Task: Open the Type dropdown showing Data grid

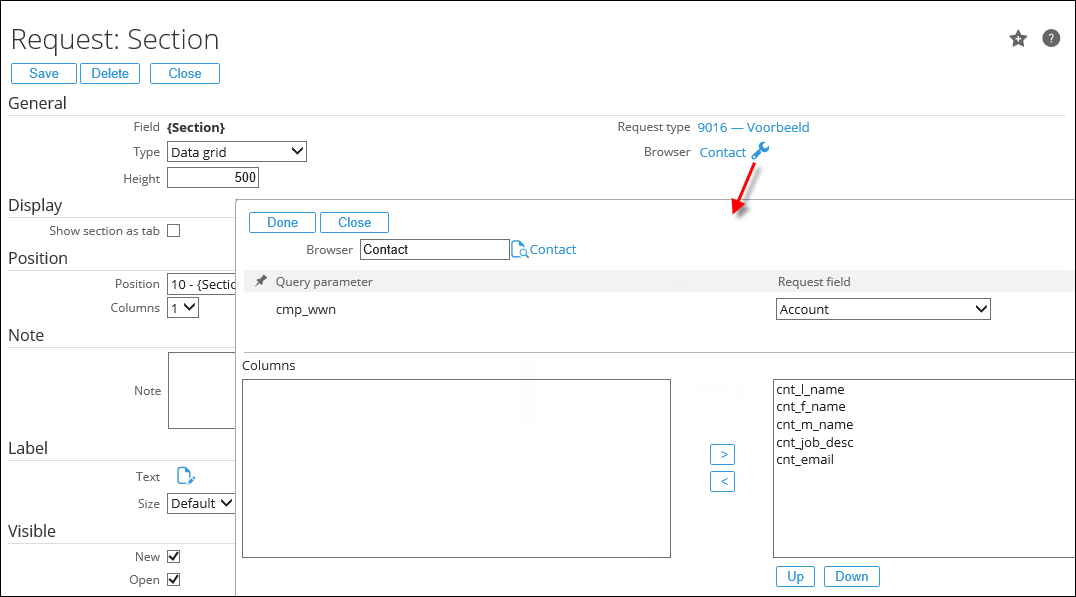Action: 236,152
